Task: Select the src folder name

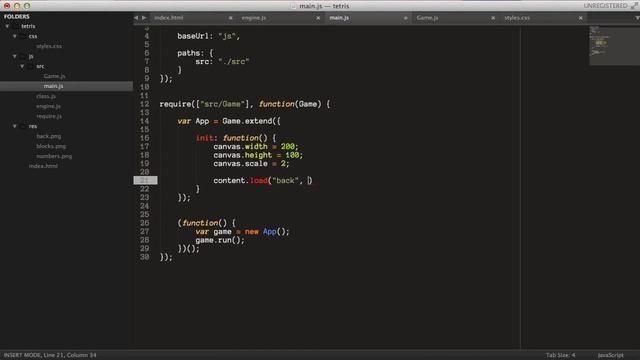Action: 40,66
